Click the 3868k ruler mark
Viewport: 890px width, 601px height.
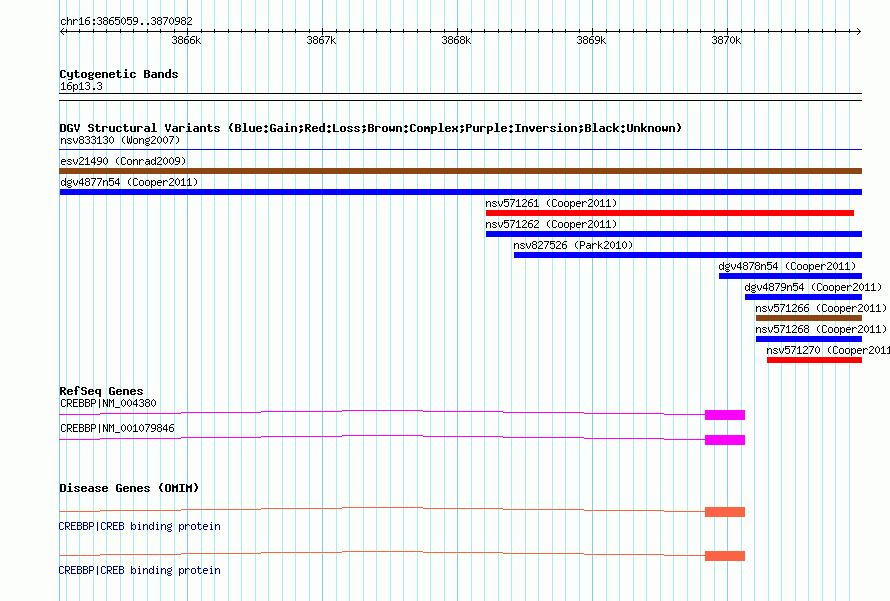pos(456,40)
